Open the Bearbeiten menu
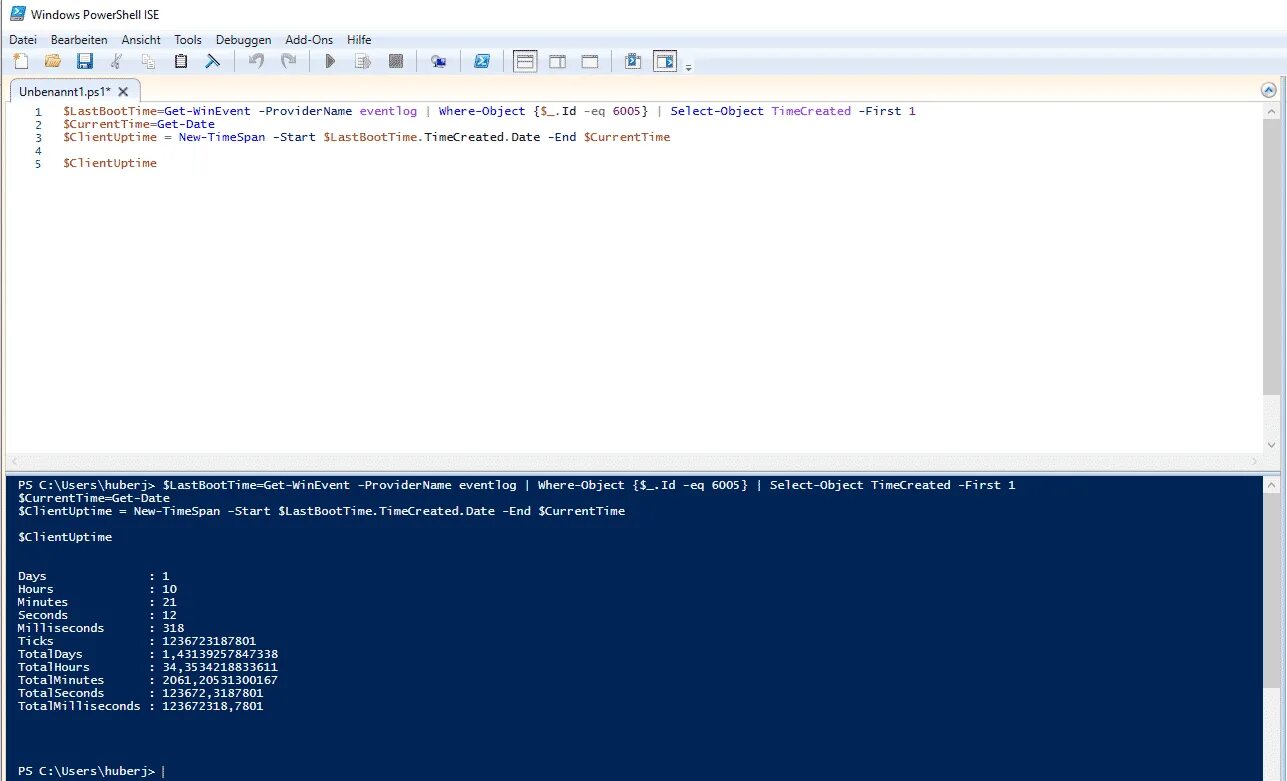This screenshot has height=781, width=1287. (79, 40)
